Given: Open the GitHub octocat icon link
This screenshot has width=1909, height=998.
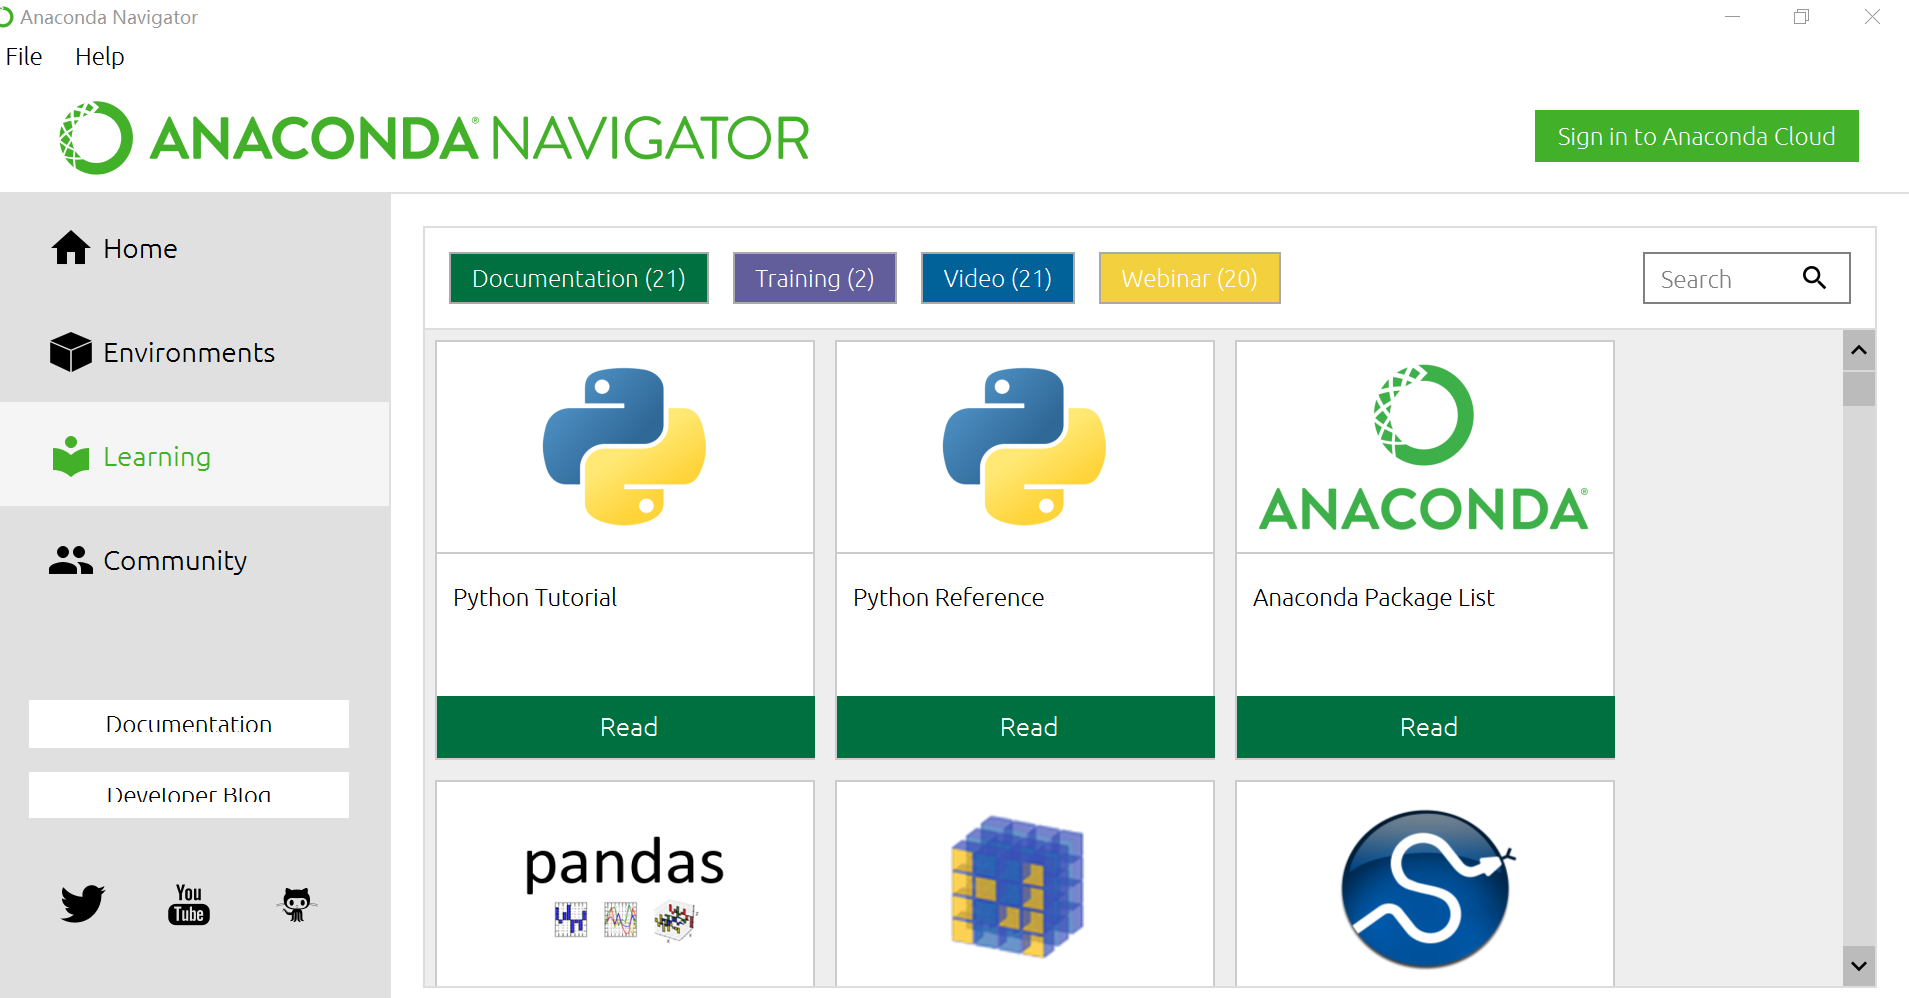Looking at the screenshot, I should click(x=296, y=904).
